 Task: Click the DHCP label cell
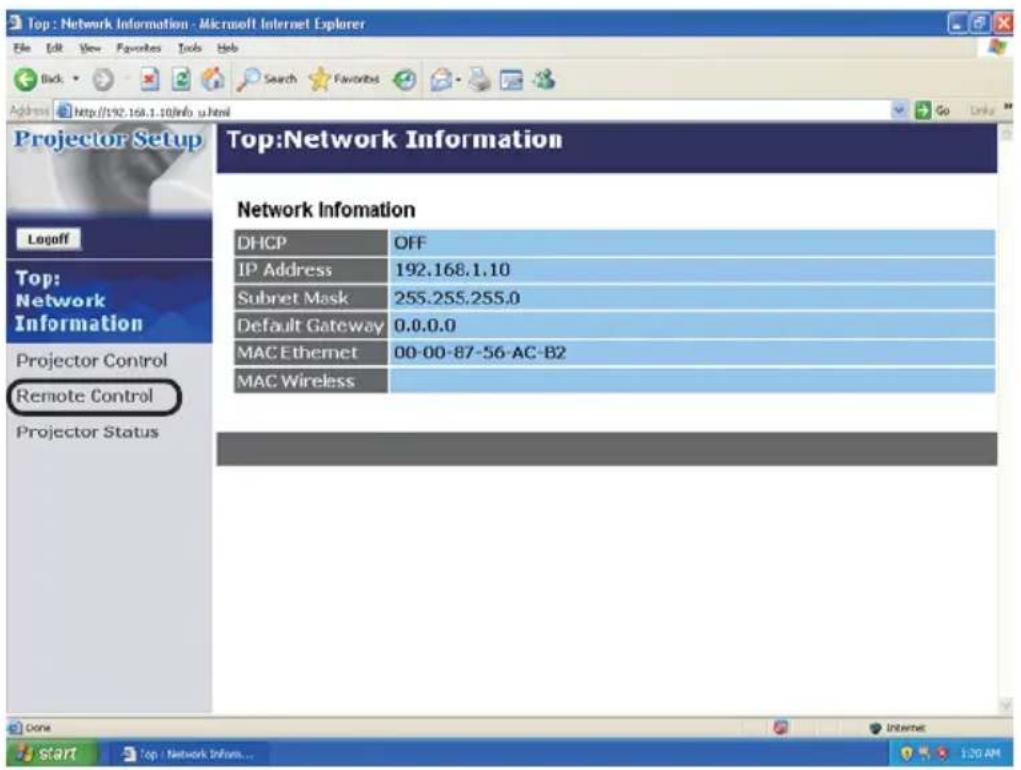(x=311, y=243)
